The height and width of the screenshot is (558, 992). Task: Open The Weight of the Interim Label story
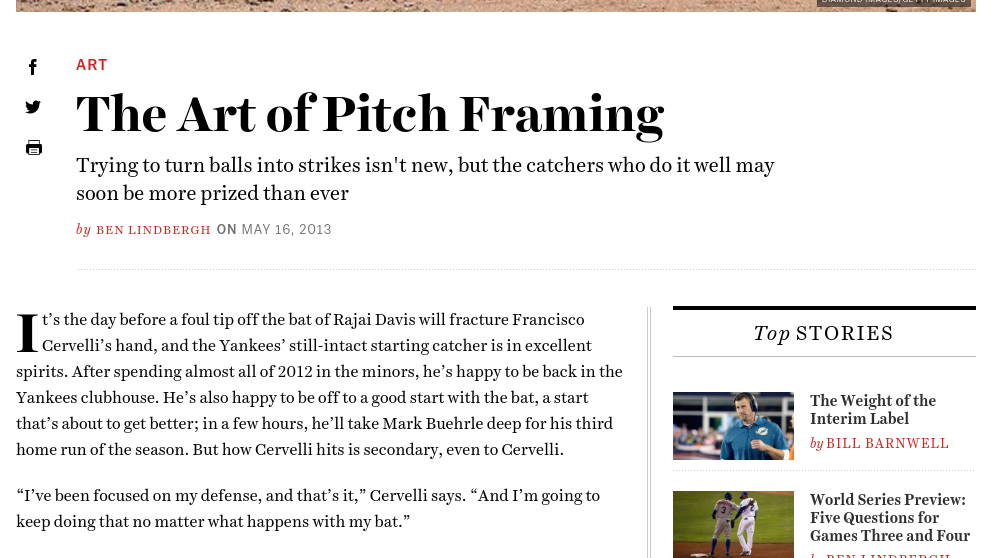872,409
